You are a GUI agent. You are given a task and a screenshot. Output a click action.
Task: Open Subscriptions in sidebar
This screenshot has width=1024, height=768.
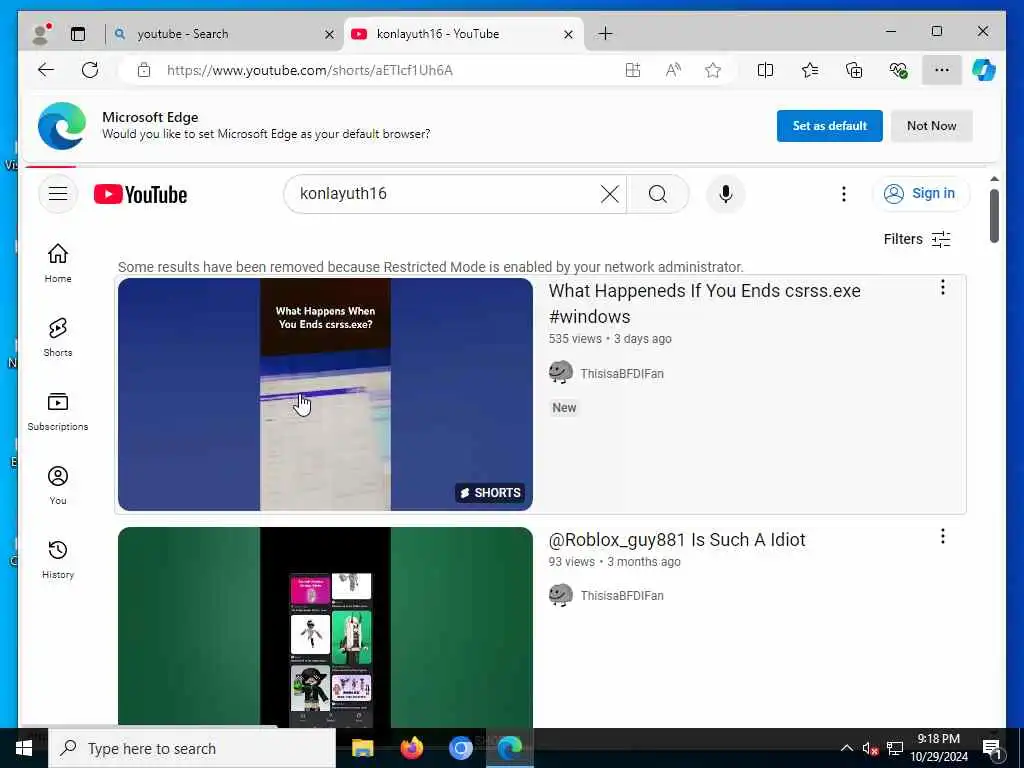click(x=57, y=411)
